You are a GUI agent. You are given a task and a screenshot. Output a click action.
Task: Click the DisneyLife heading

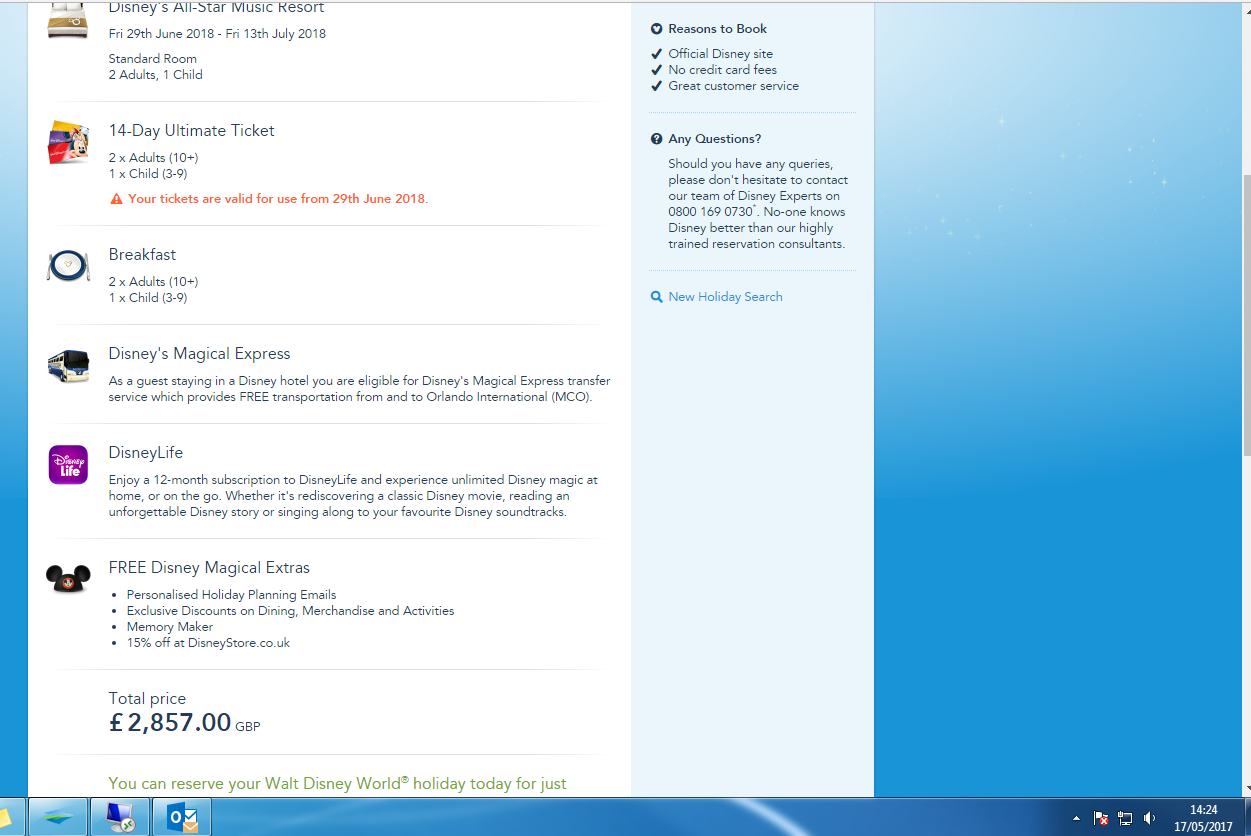pos(146,453)
